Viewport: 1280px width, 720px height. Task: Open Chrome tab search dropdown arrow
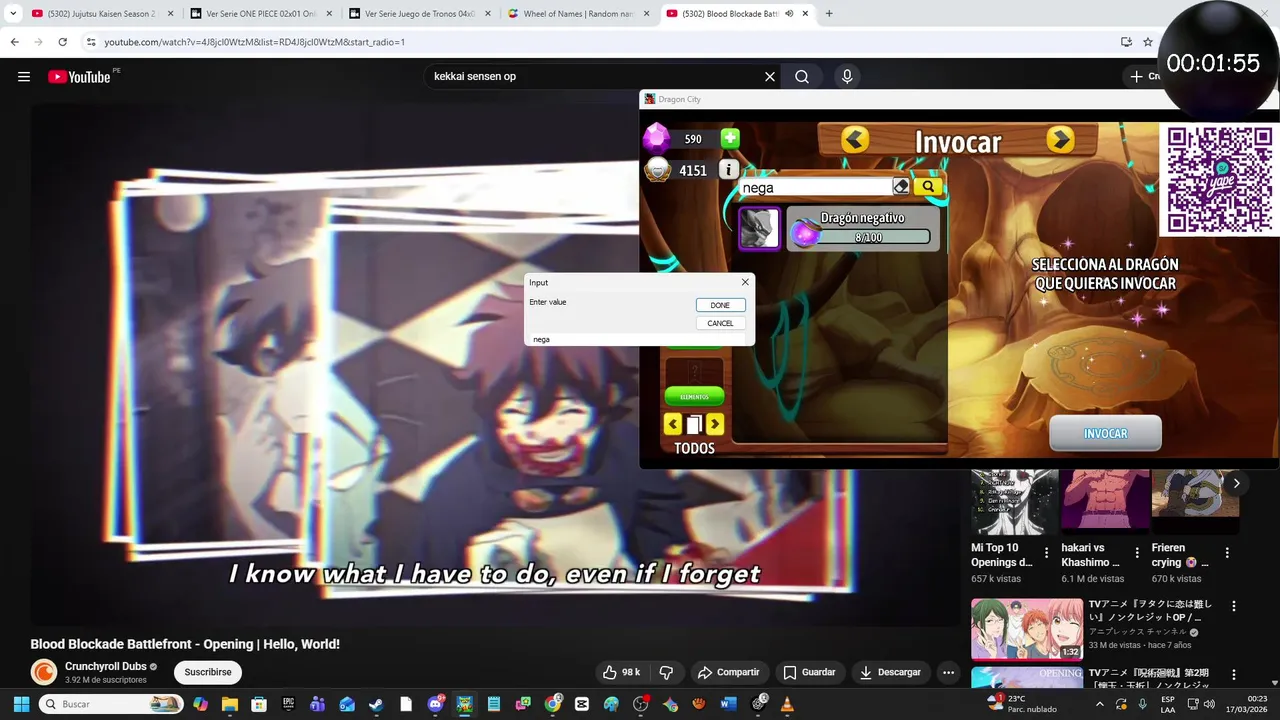click(x=13, y=14)
